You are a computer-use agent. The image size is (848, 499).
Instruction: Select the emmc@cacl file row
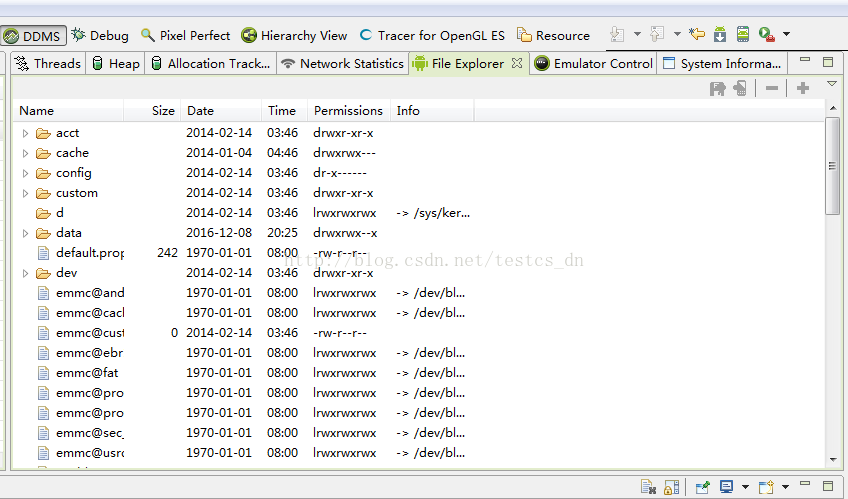pos(419,313)
